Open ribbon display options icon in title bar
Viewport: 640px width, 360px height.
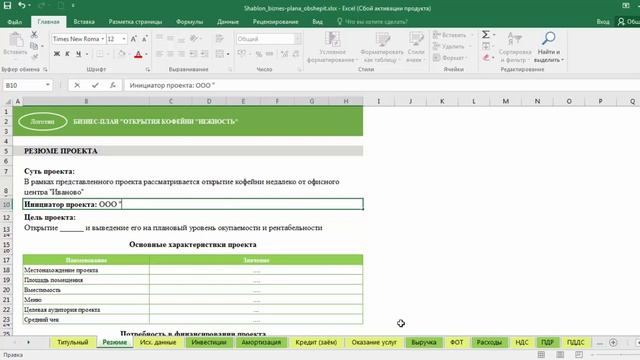pos(626,5)
